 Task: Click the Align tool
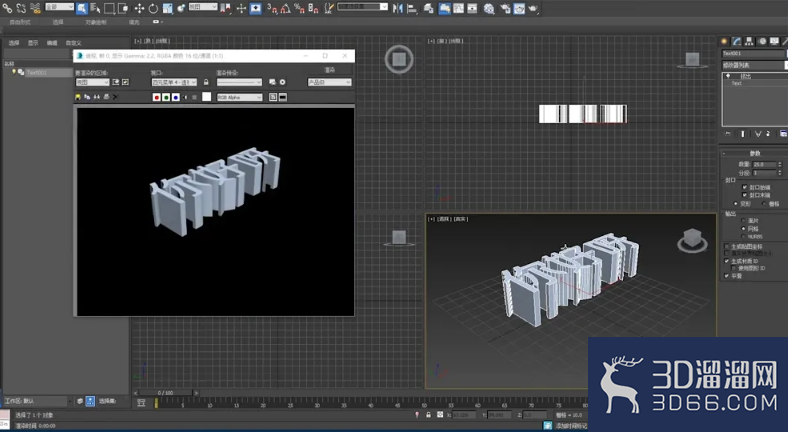[412, 8]
